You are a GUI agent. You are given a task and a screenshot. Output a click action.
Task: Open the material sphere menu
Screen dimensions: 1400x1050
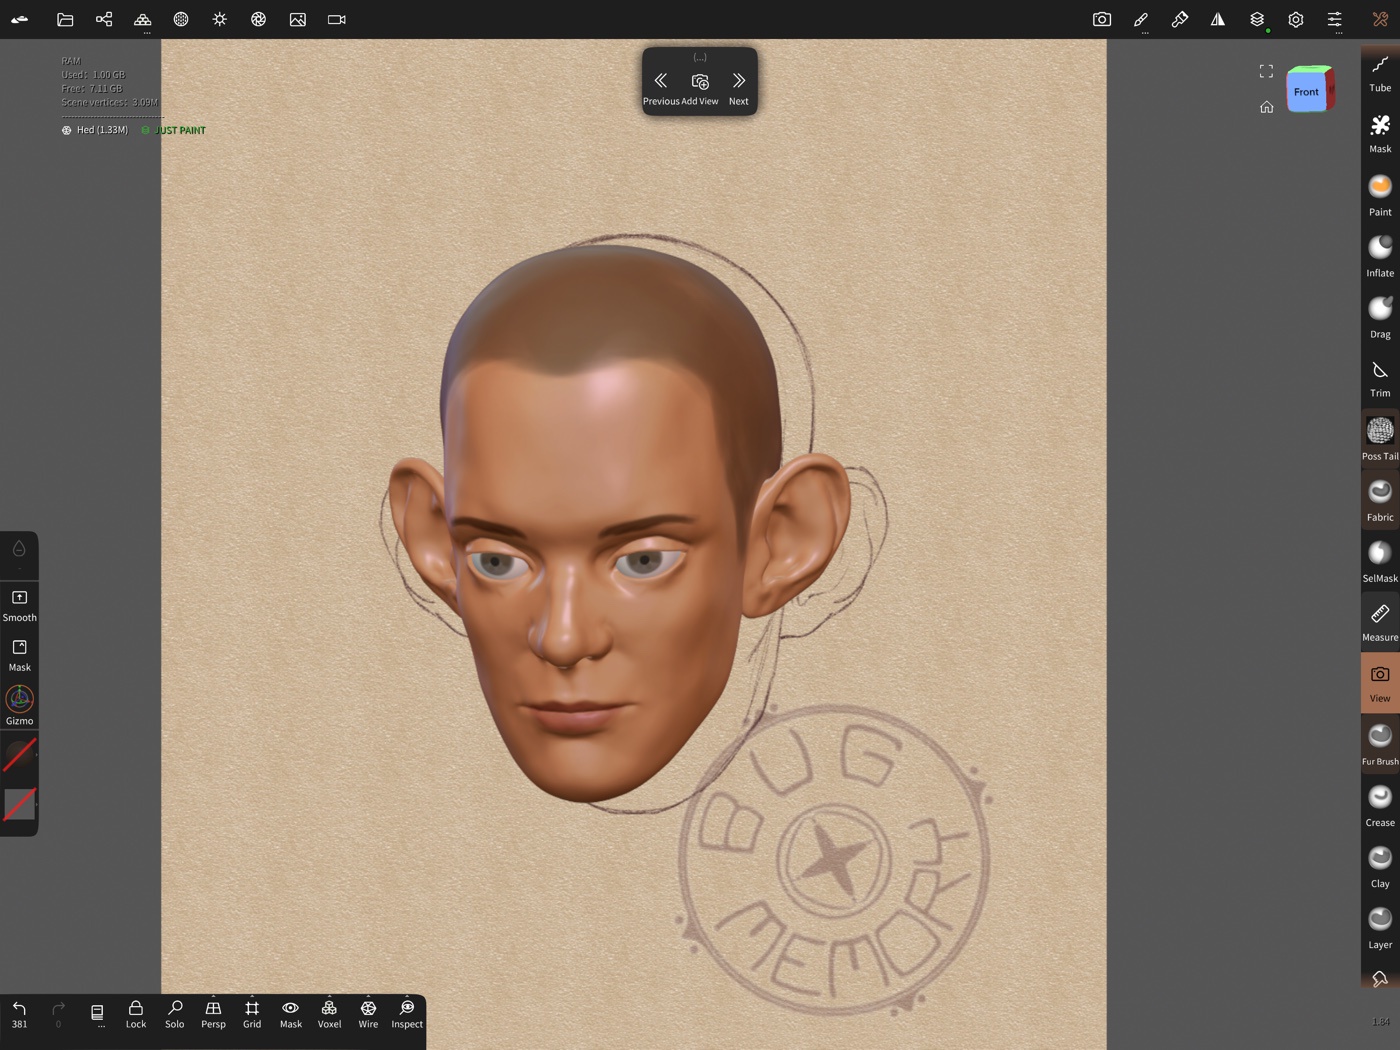click(181, 19)
